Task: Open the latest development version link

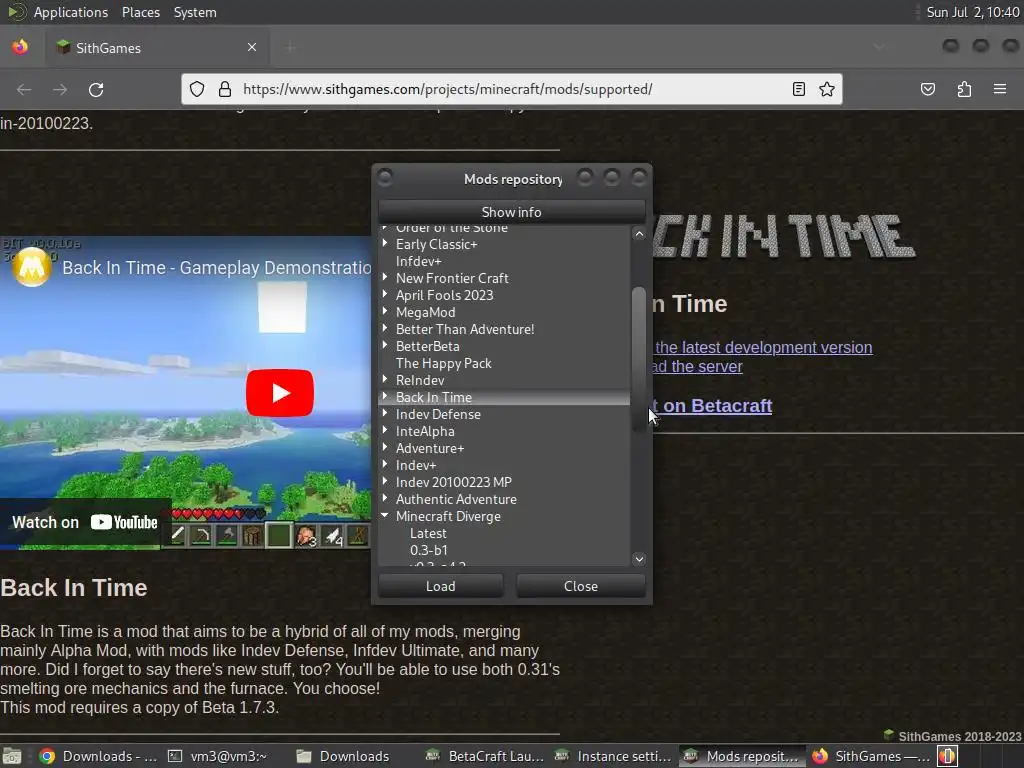Action: (763, 347)
